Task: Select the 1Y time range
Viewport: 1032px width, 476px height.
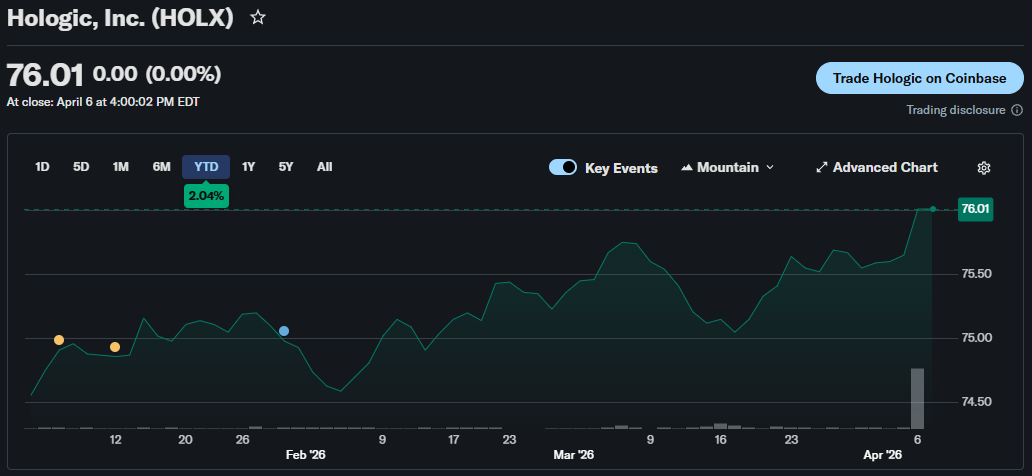Action: coord(248,167)
